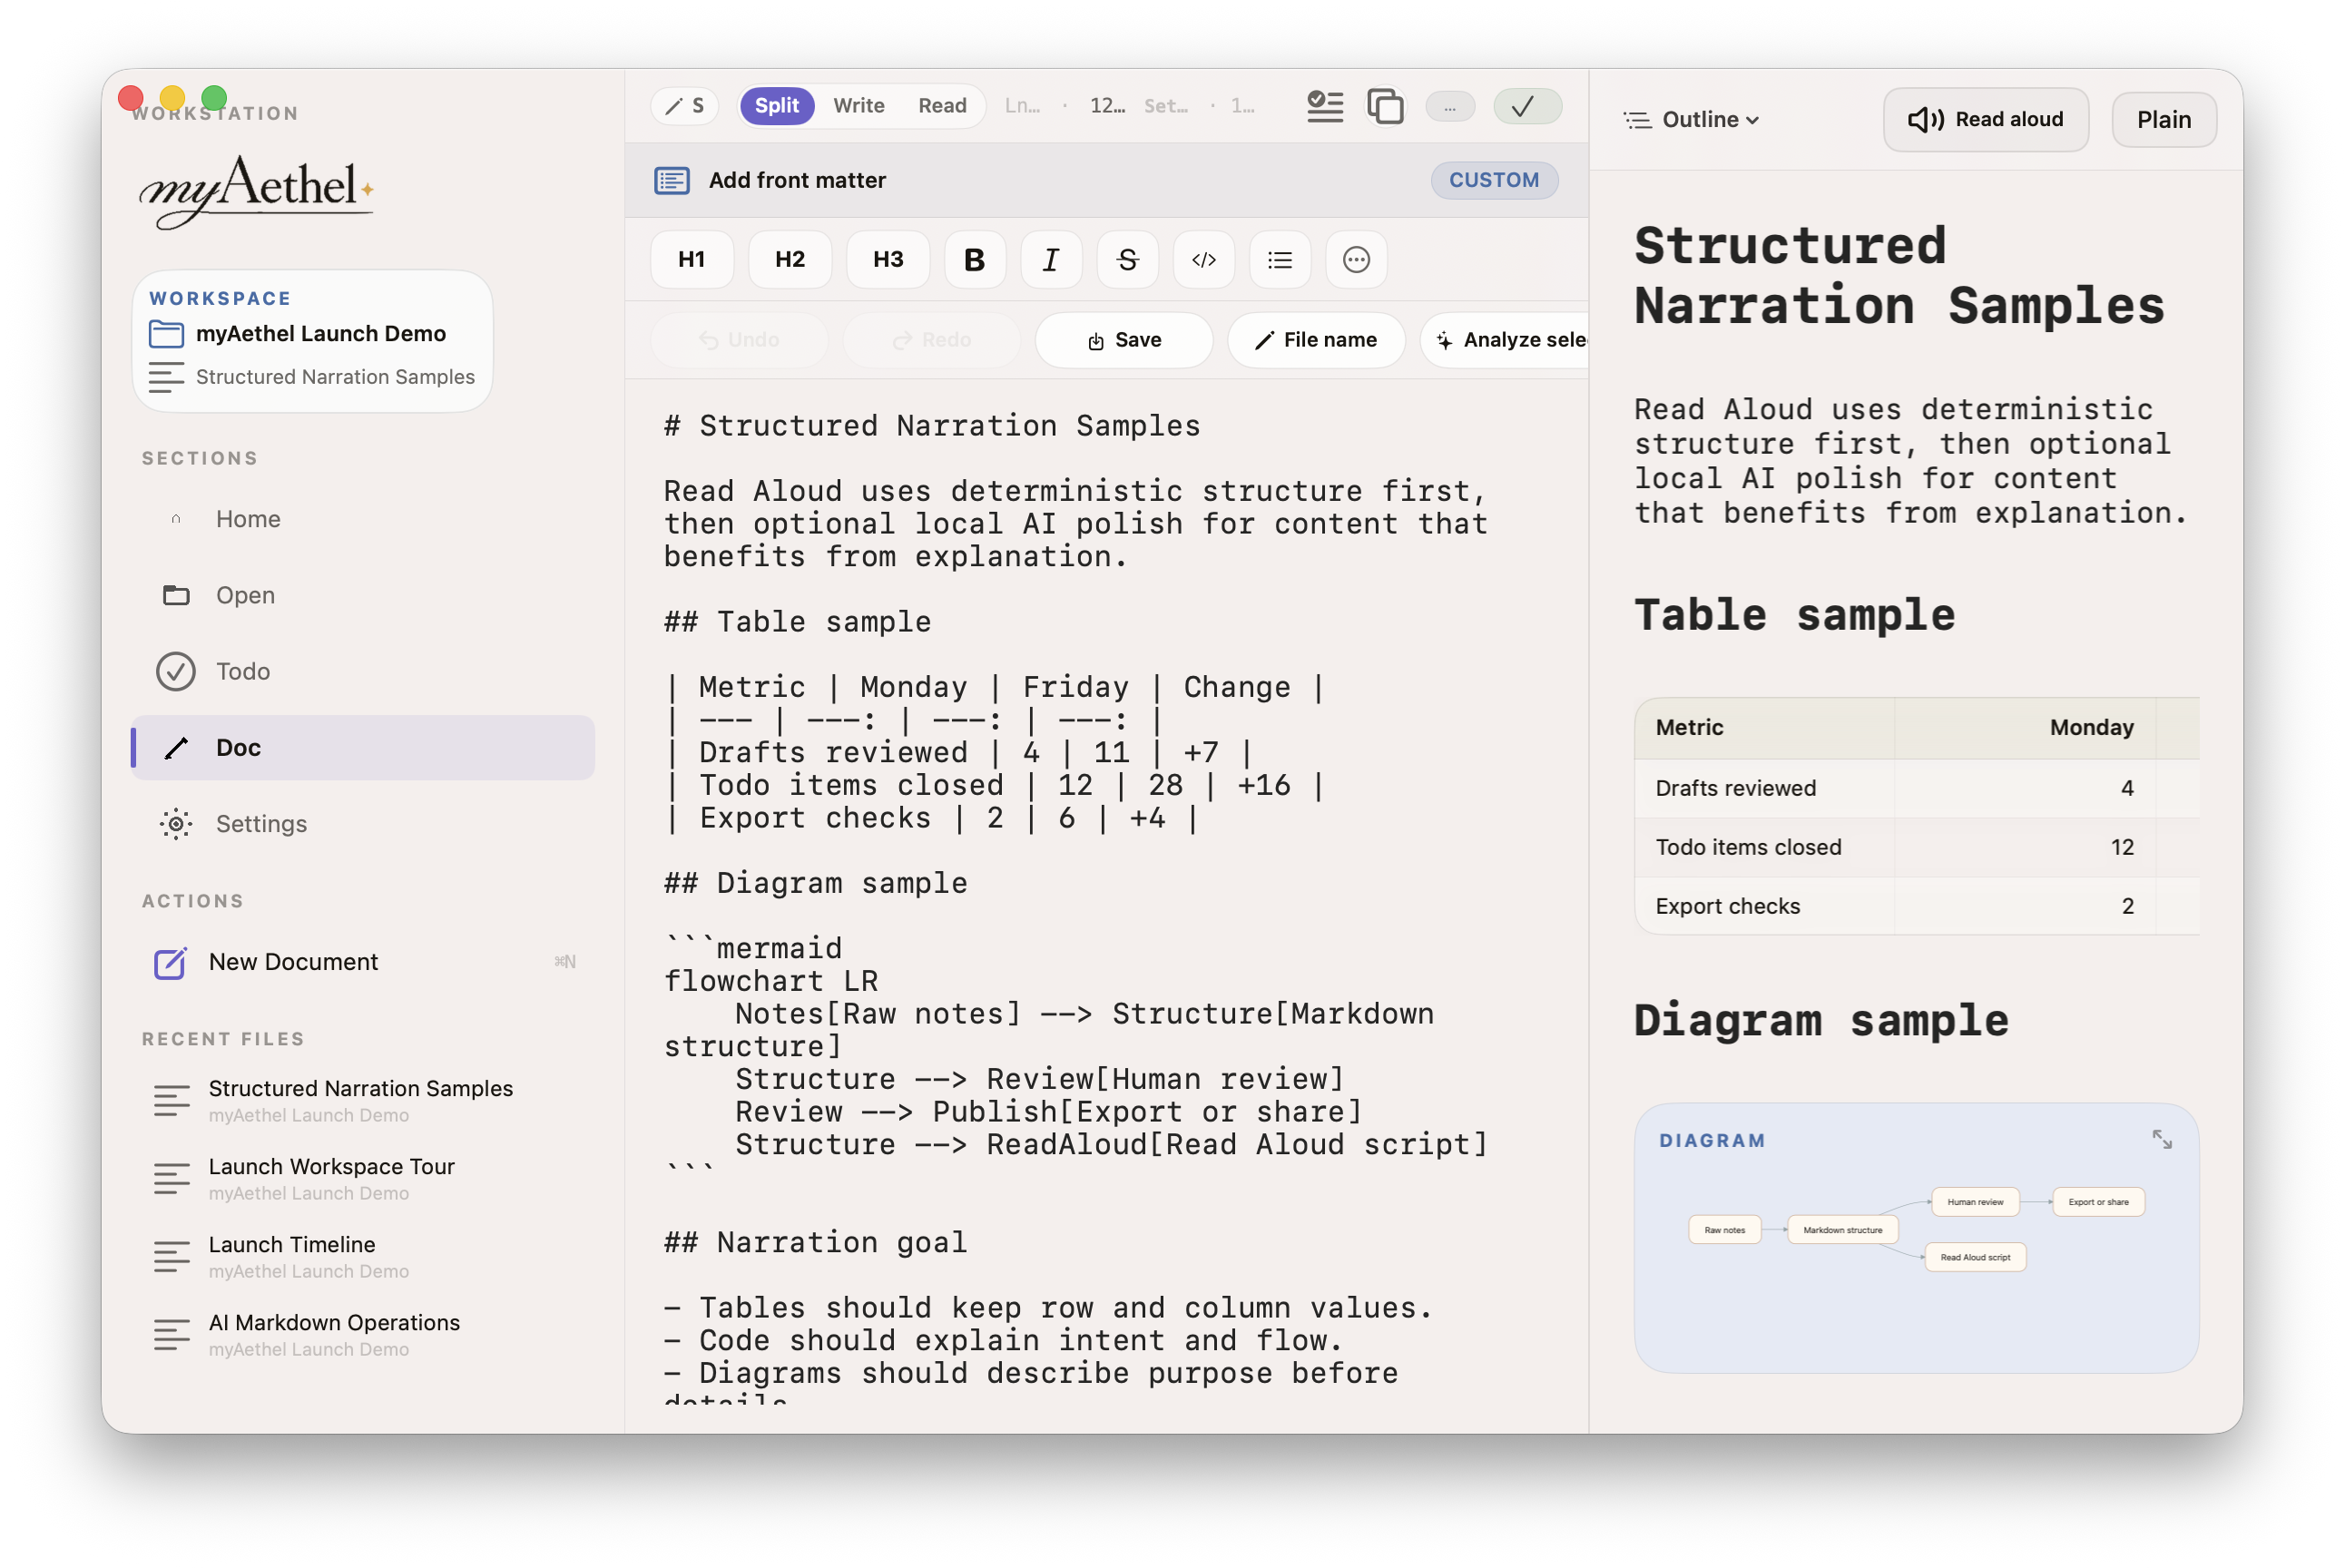The height and width of the screenshot is (1568, 2345).
Task: Open the Home section
Action: pyautogui.click(x=362, y=519)
